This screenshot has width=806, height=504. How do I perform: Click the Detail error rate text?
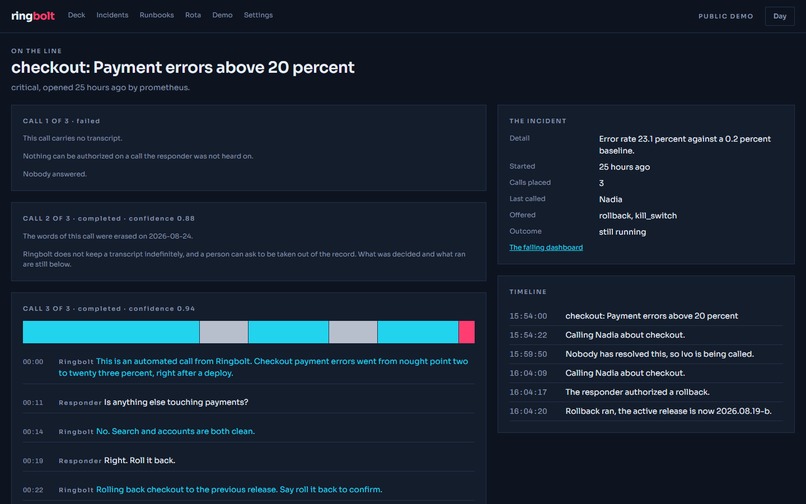[x=685, y=145]
